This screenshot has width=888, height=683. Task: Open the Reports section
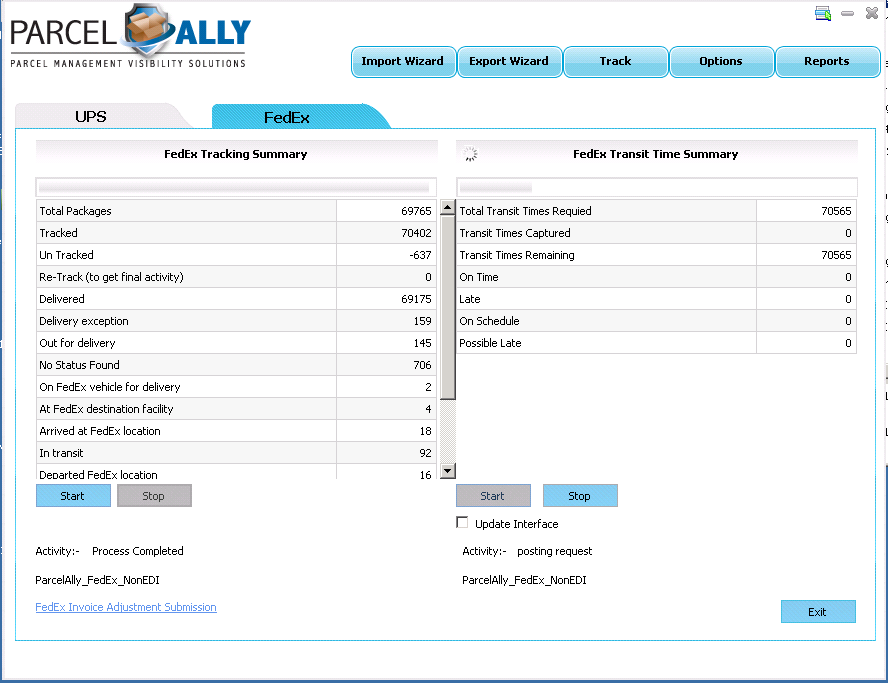(x=827, y=61)
